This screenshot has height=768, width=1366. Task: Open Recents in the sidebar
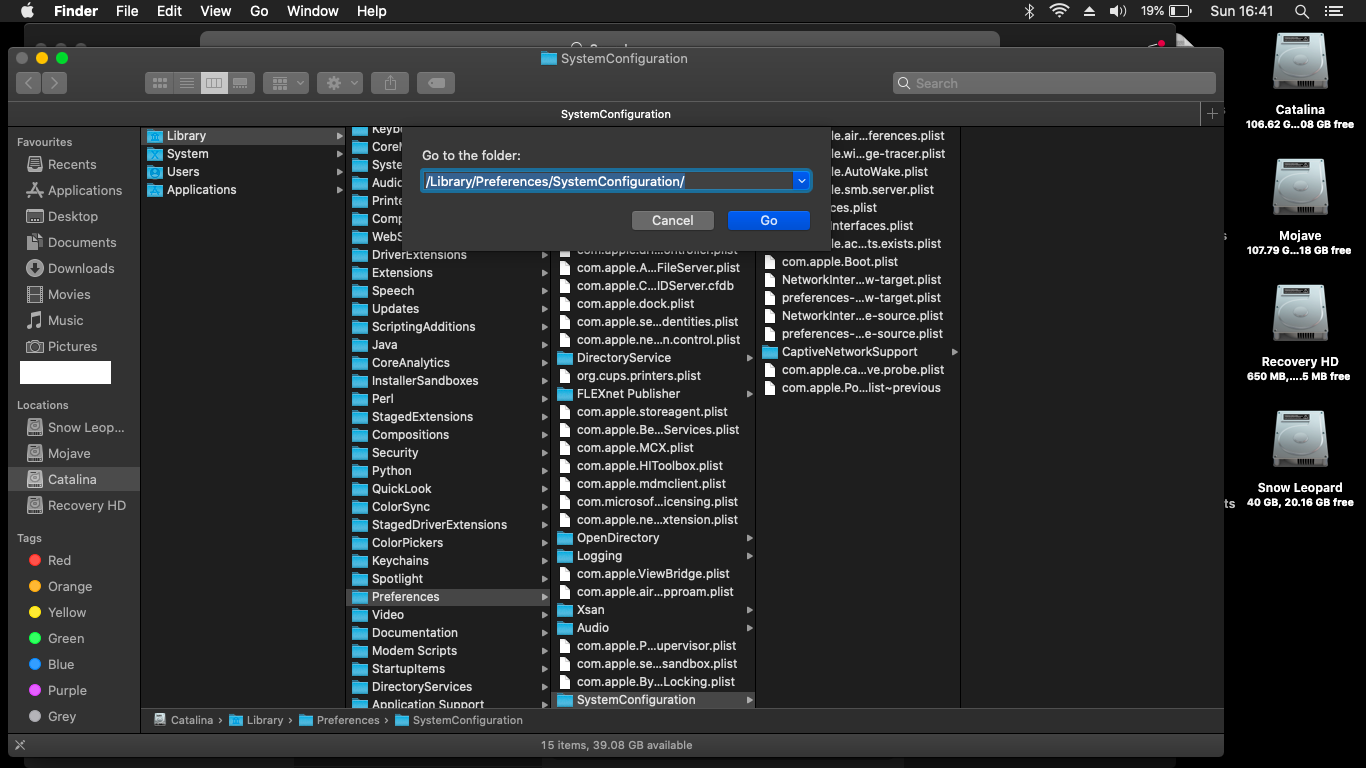pos(72,165)
